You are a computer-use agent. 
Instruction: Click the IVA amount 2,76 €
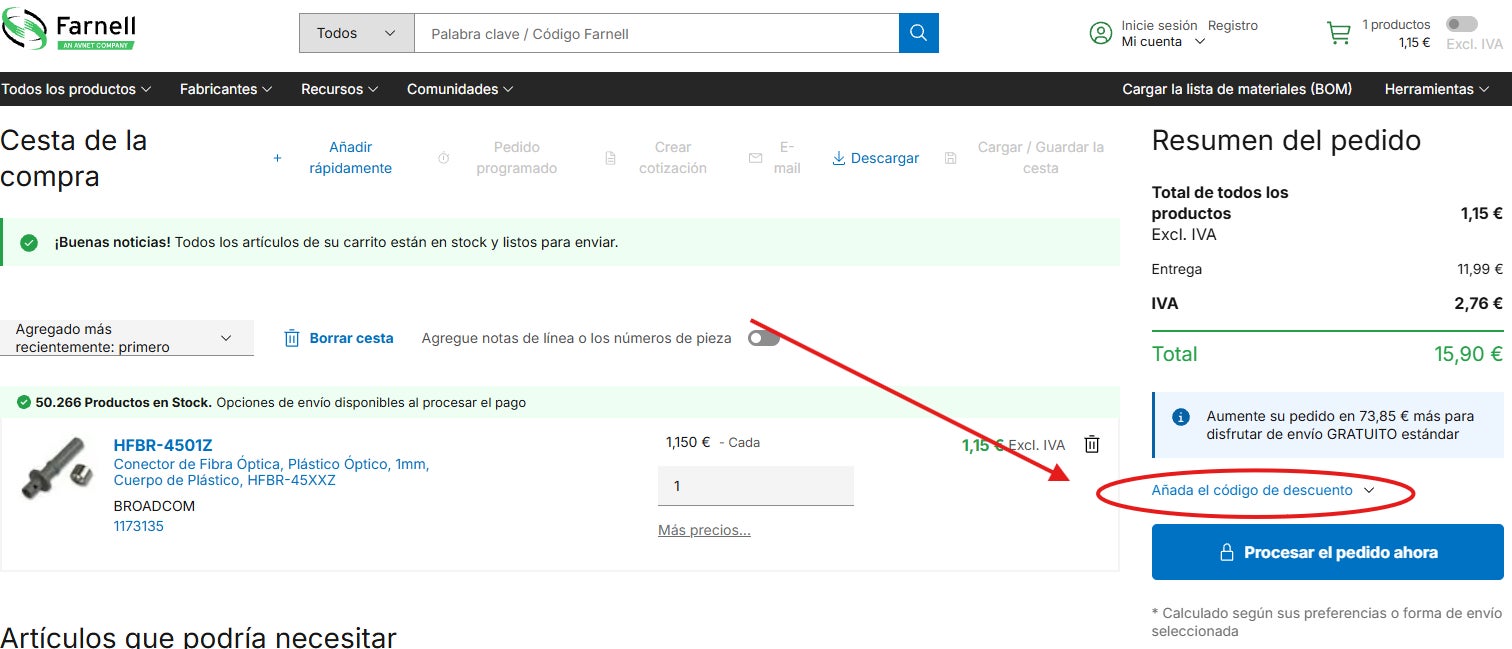1478,303
